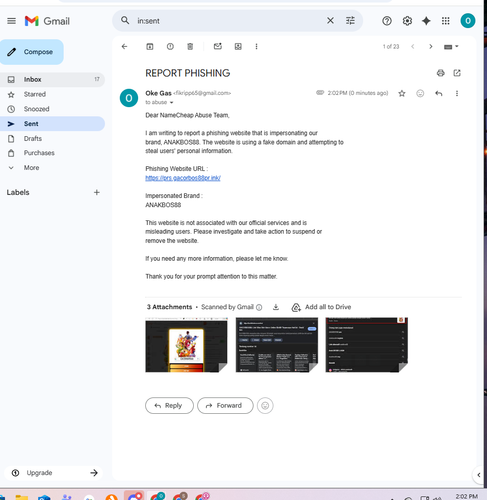Mark email as unread
The height and width of the screenshot is (500, 487).
coord(218,46)
